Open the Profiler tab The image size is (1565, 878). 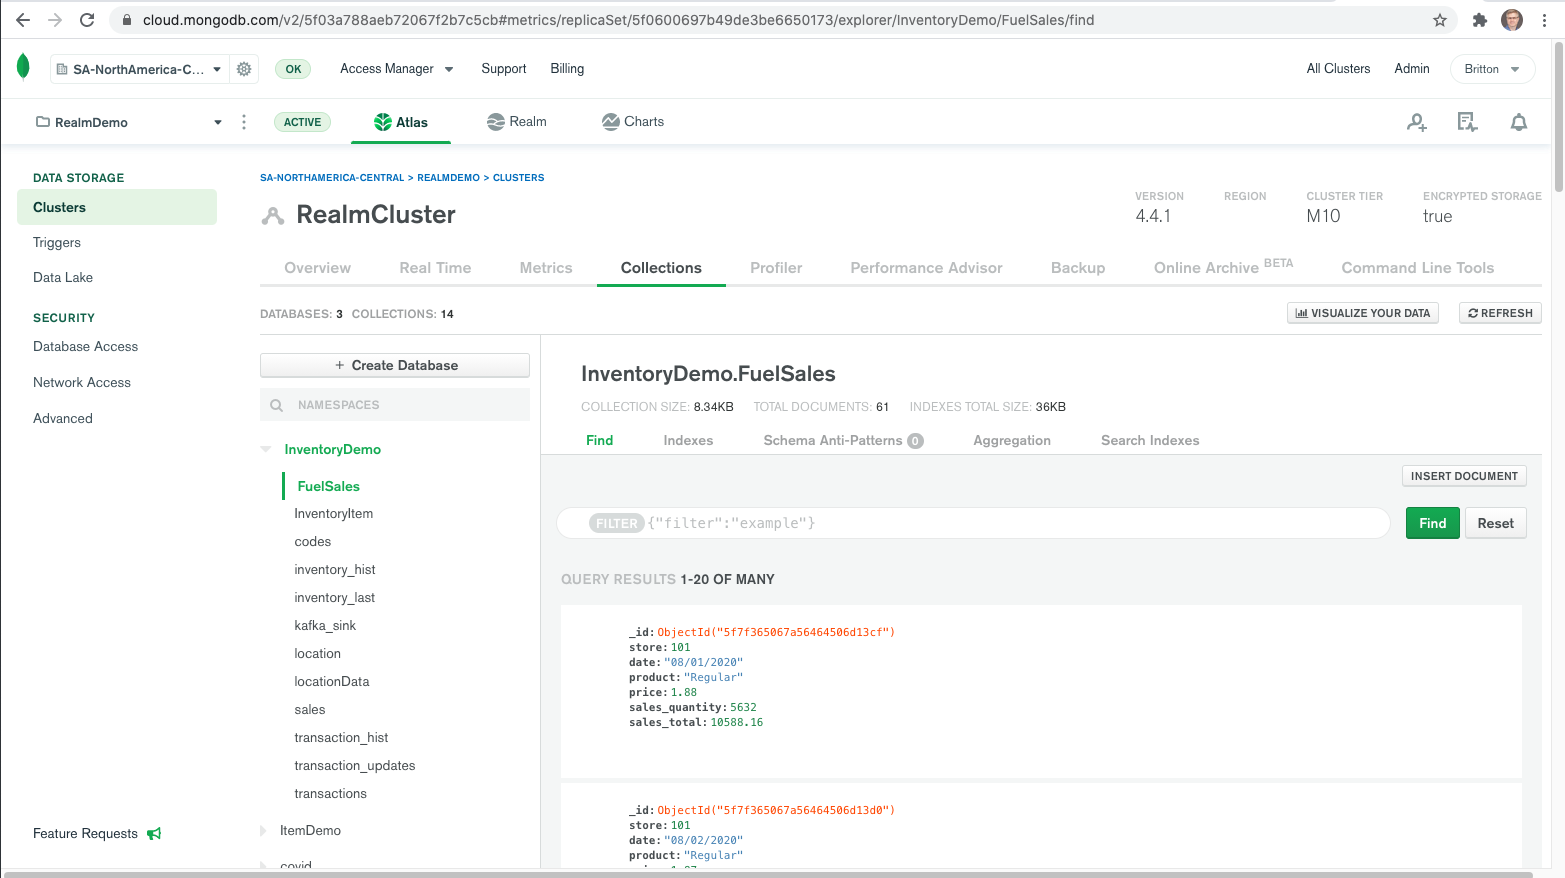[776, 268]
